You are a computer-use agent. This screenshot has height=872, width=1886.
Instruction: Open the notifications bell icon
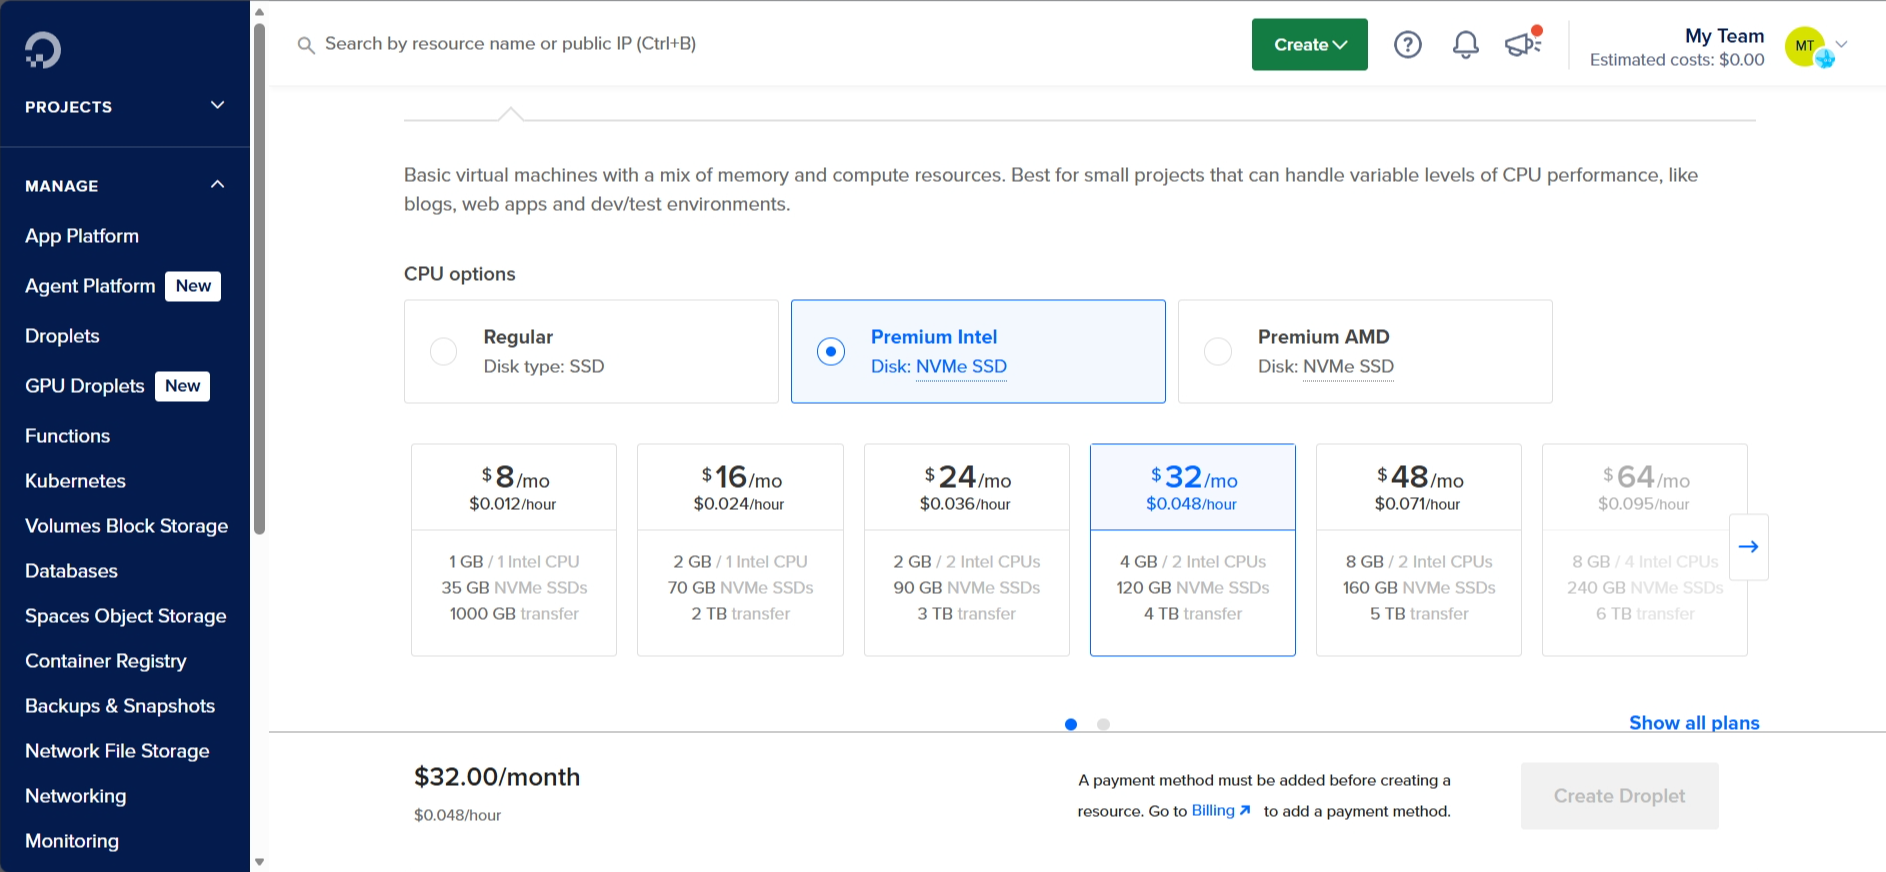tap(1466, 45)
